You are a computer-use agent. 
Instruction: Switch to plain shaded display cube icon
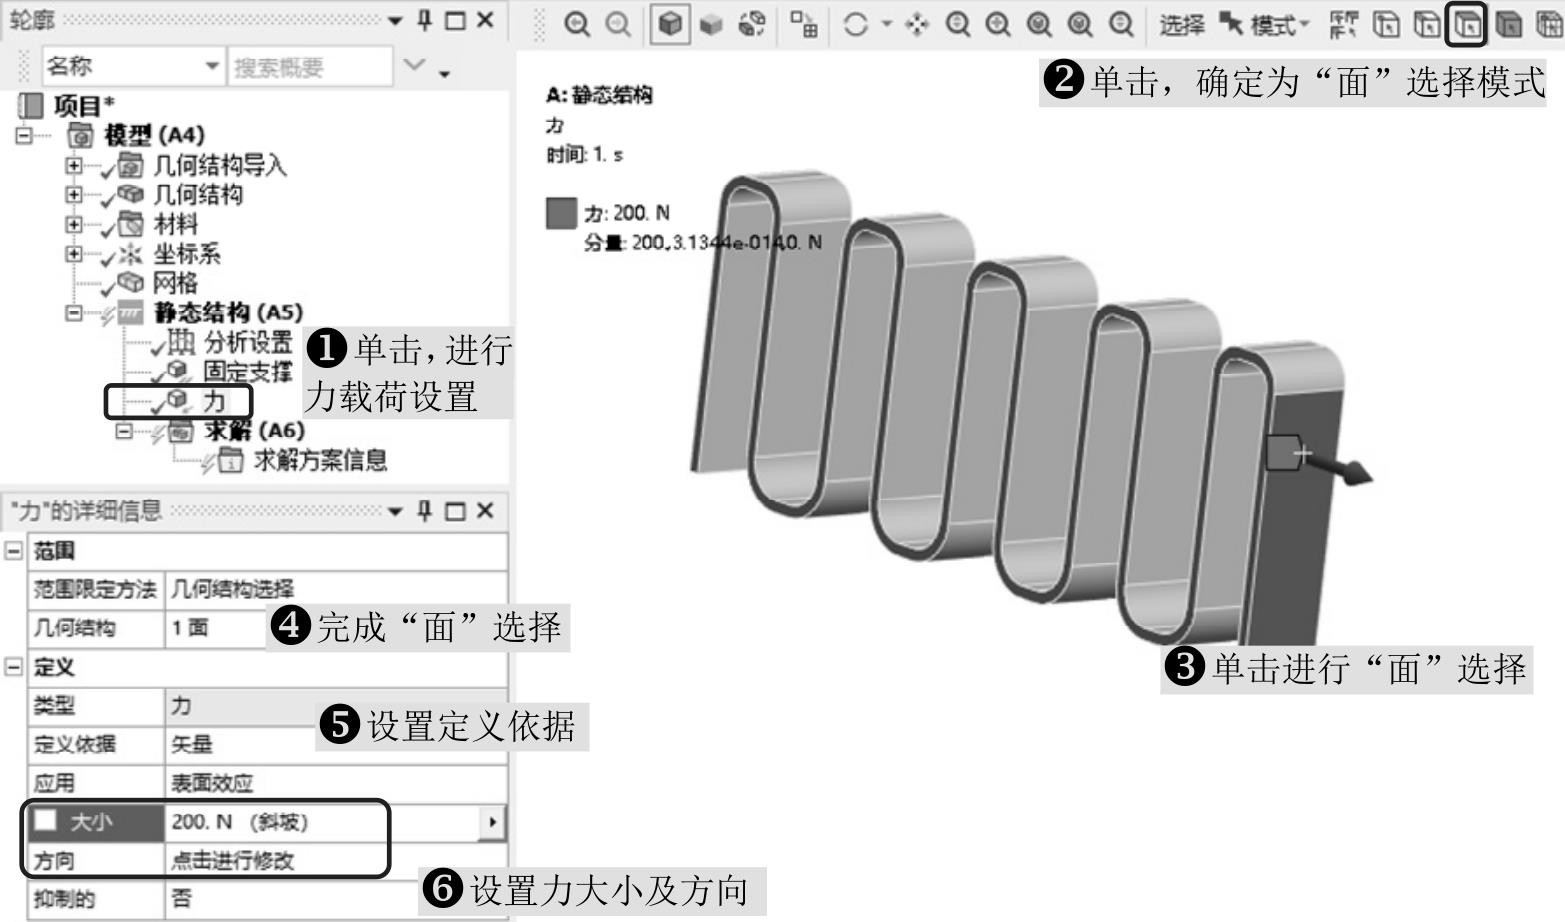[x=711, y=24]
